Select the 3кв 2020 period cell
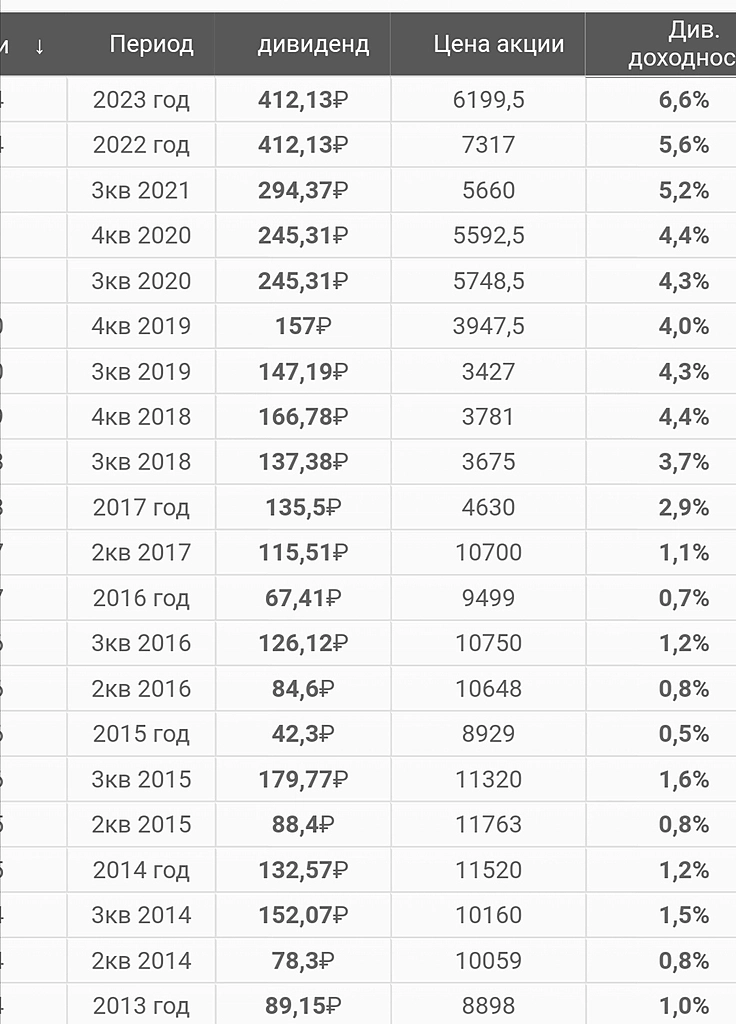The width and height of the screenshot is (736, 1024). [x=141, y=281]
